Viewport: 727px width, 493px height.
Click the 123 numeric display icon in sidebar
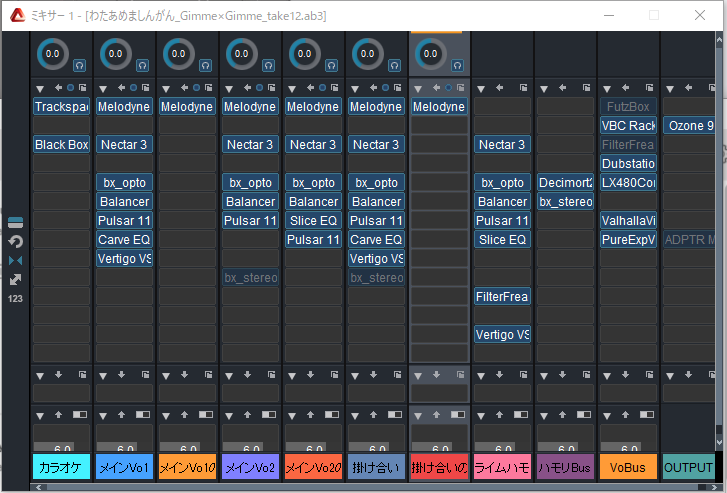pyautogui.click(x=15, y=299)
